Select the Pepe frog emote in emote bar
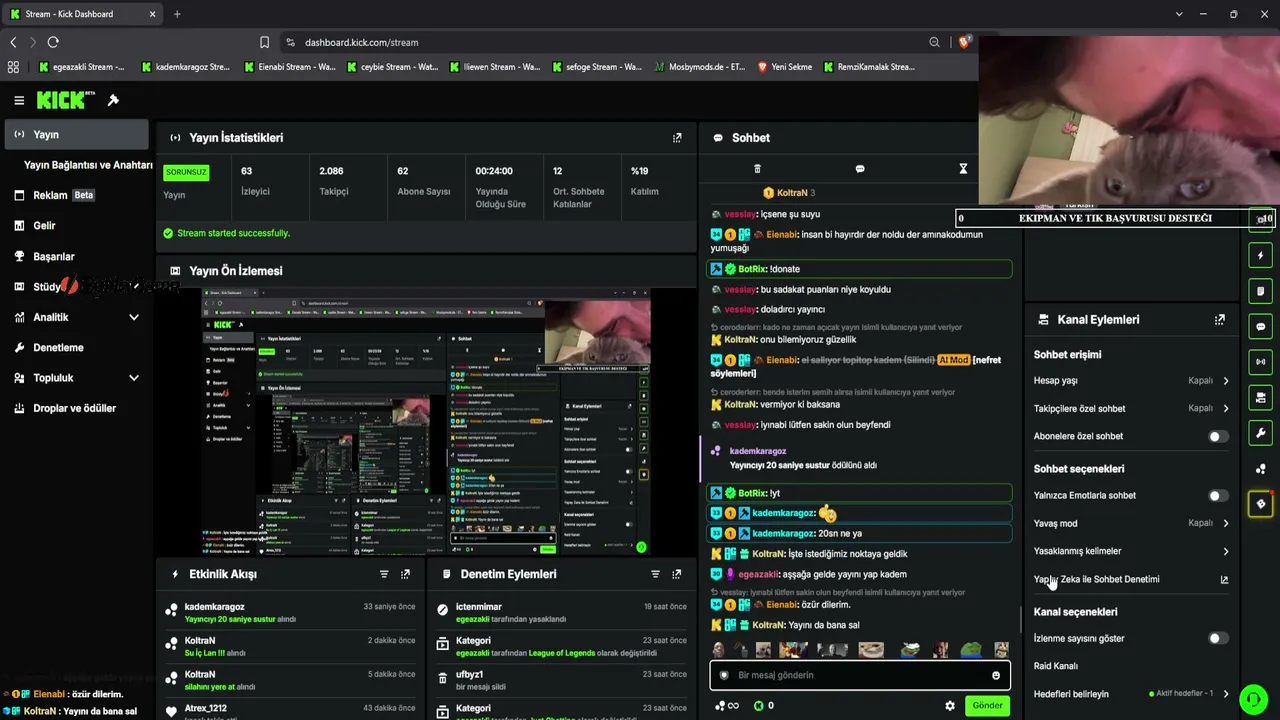 point(970,650)
